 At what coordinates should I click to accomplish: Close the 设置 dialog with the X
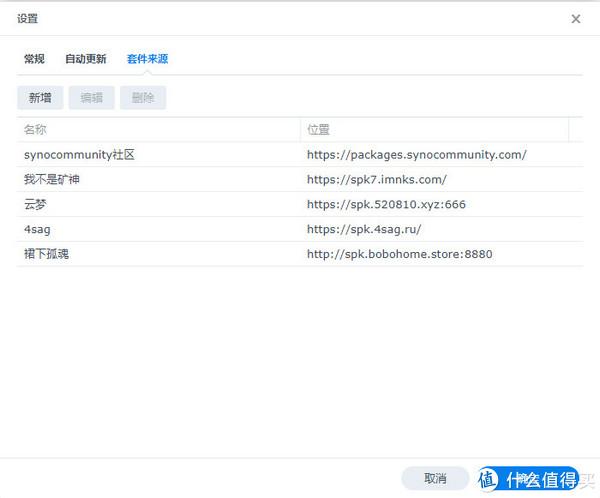pyautogui.click(x=576, y=19)
